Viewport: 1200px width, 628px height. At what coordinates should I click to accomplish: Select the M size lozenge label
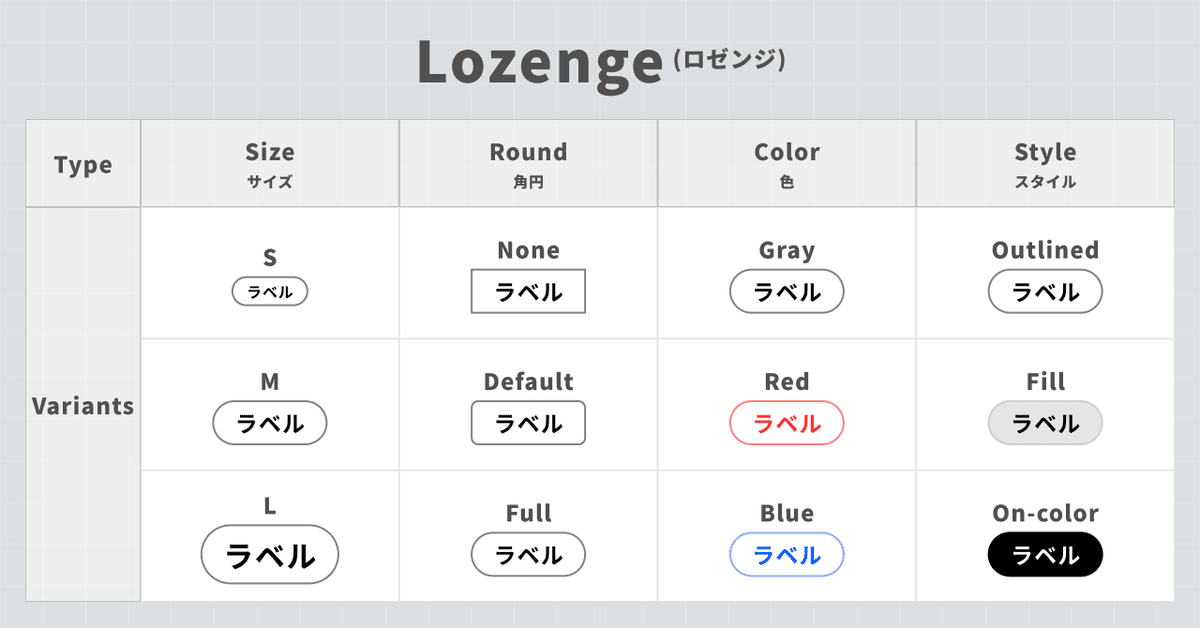click(x=270, y=423)
